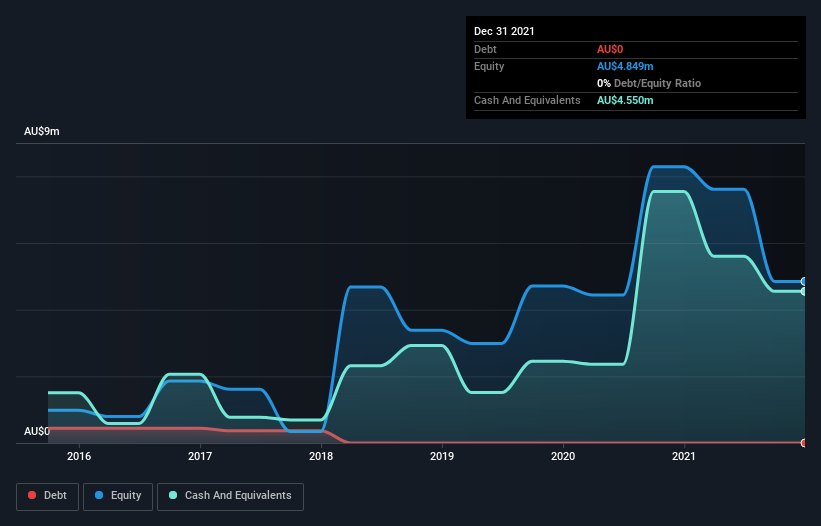
Task: Toggle the Equity series legend button
Action: tap(118, 496)
